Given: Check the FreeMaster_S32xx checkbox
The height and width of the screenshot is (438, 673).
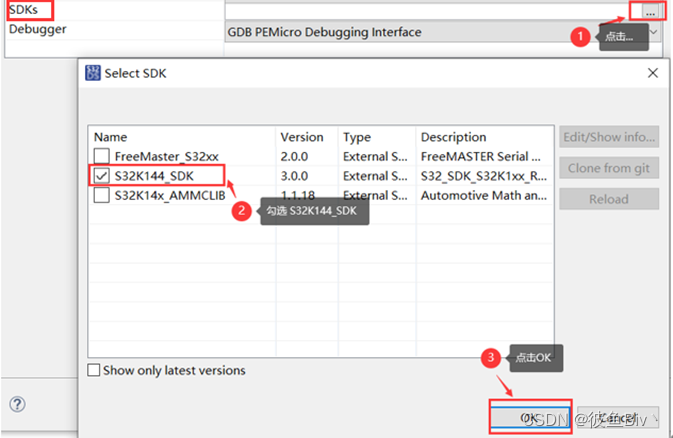Looking at the screenshot, I should (x=102, y=156).
